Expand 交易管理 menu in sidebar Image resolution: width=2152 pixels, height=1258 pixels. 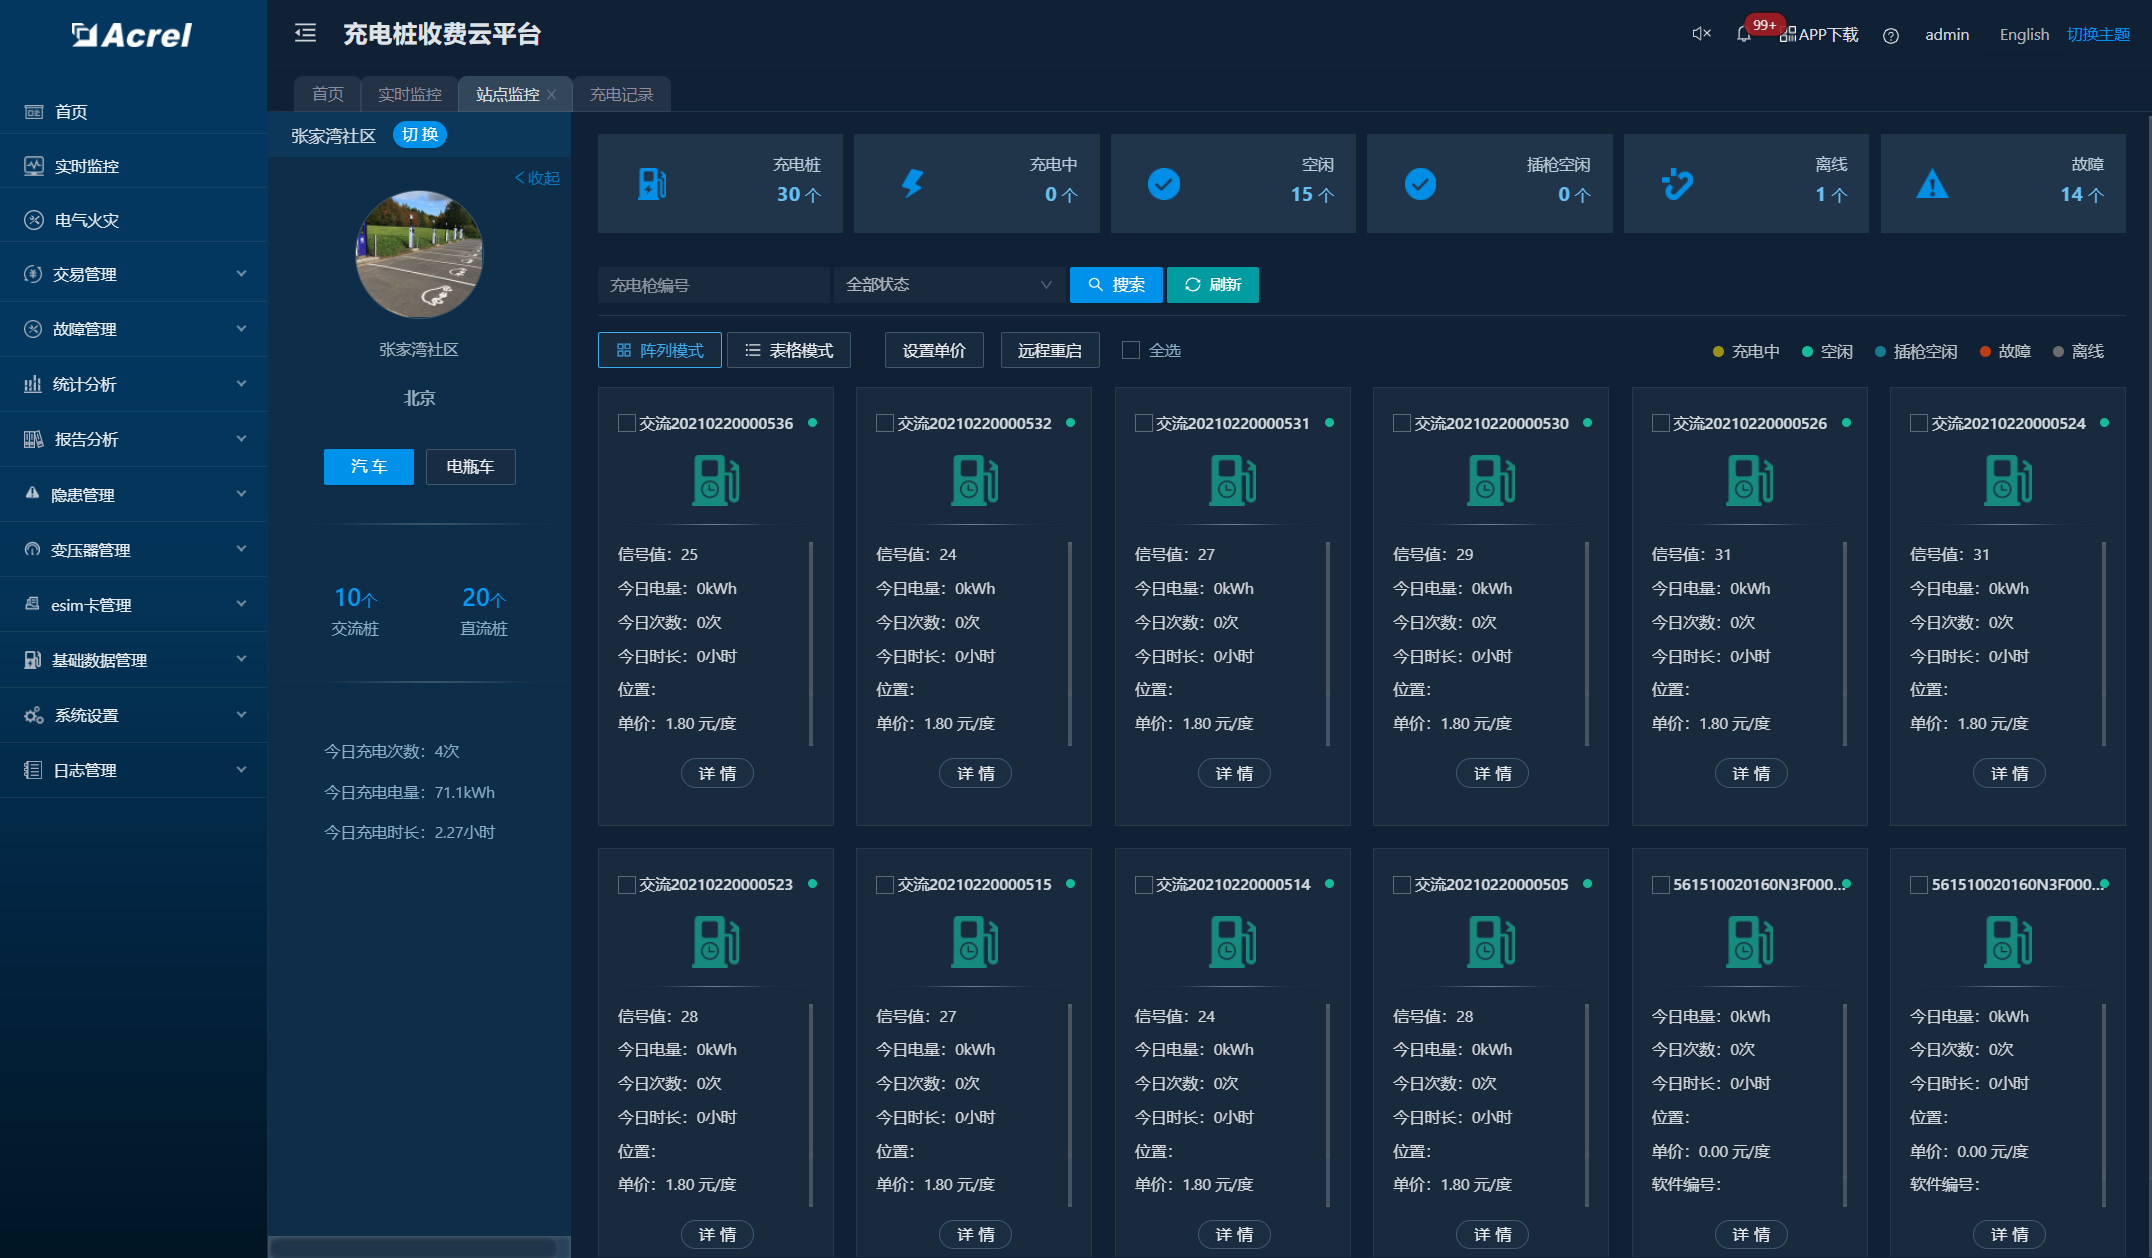[x=133, y=276]
